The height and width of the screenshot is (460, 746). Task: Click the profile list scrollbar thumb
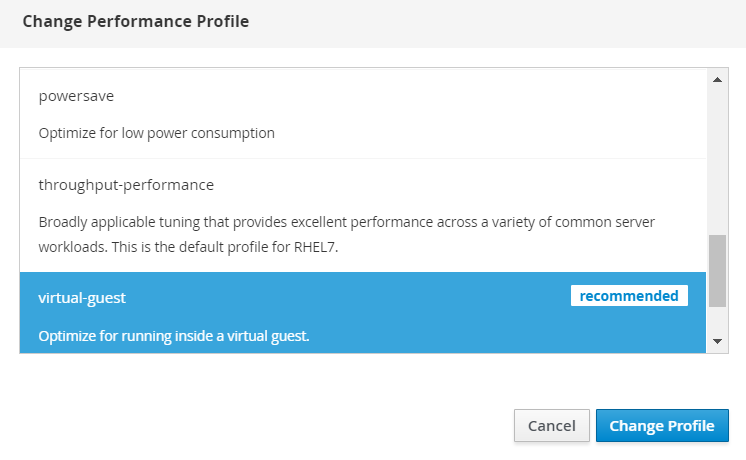(717, 270)
